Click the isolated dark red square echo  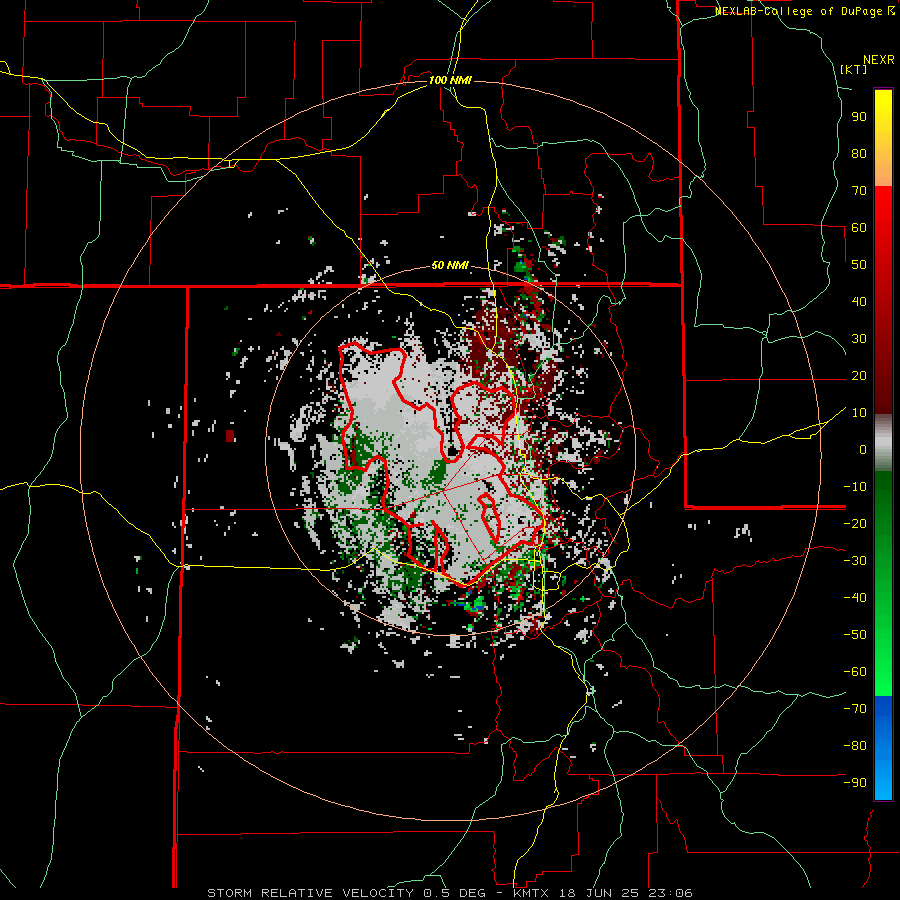pyautogui.click(x=230, y=436)
